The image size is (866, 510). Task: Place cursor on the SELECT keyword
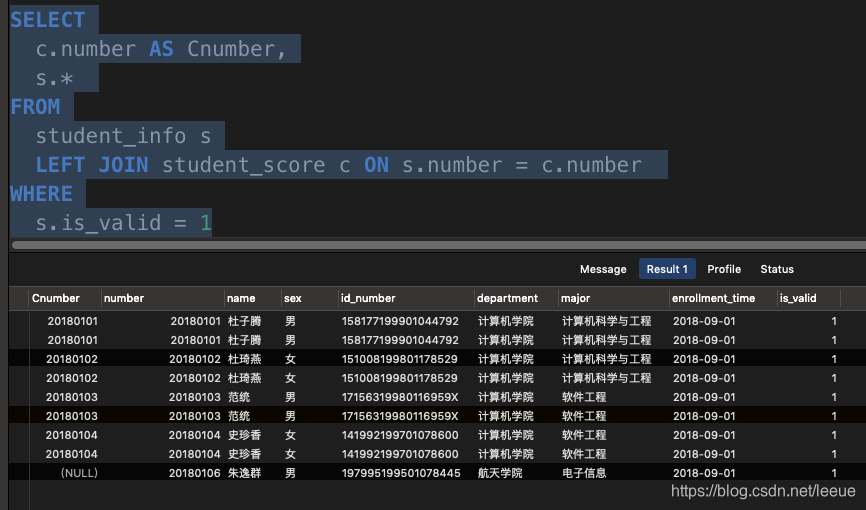point(47,20)
